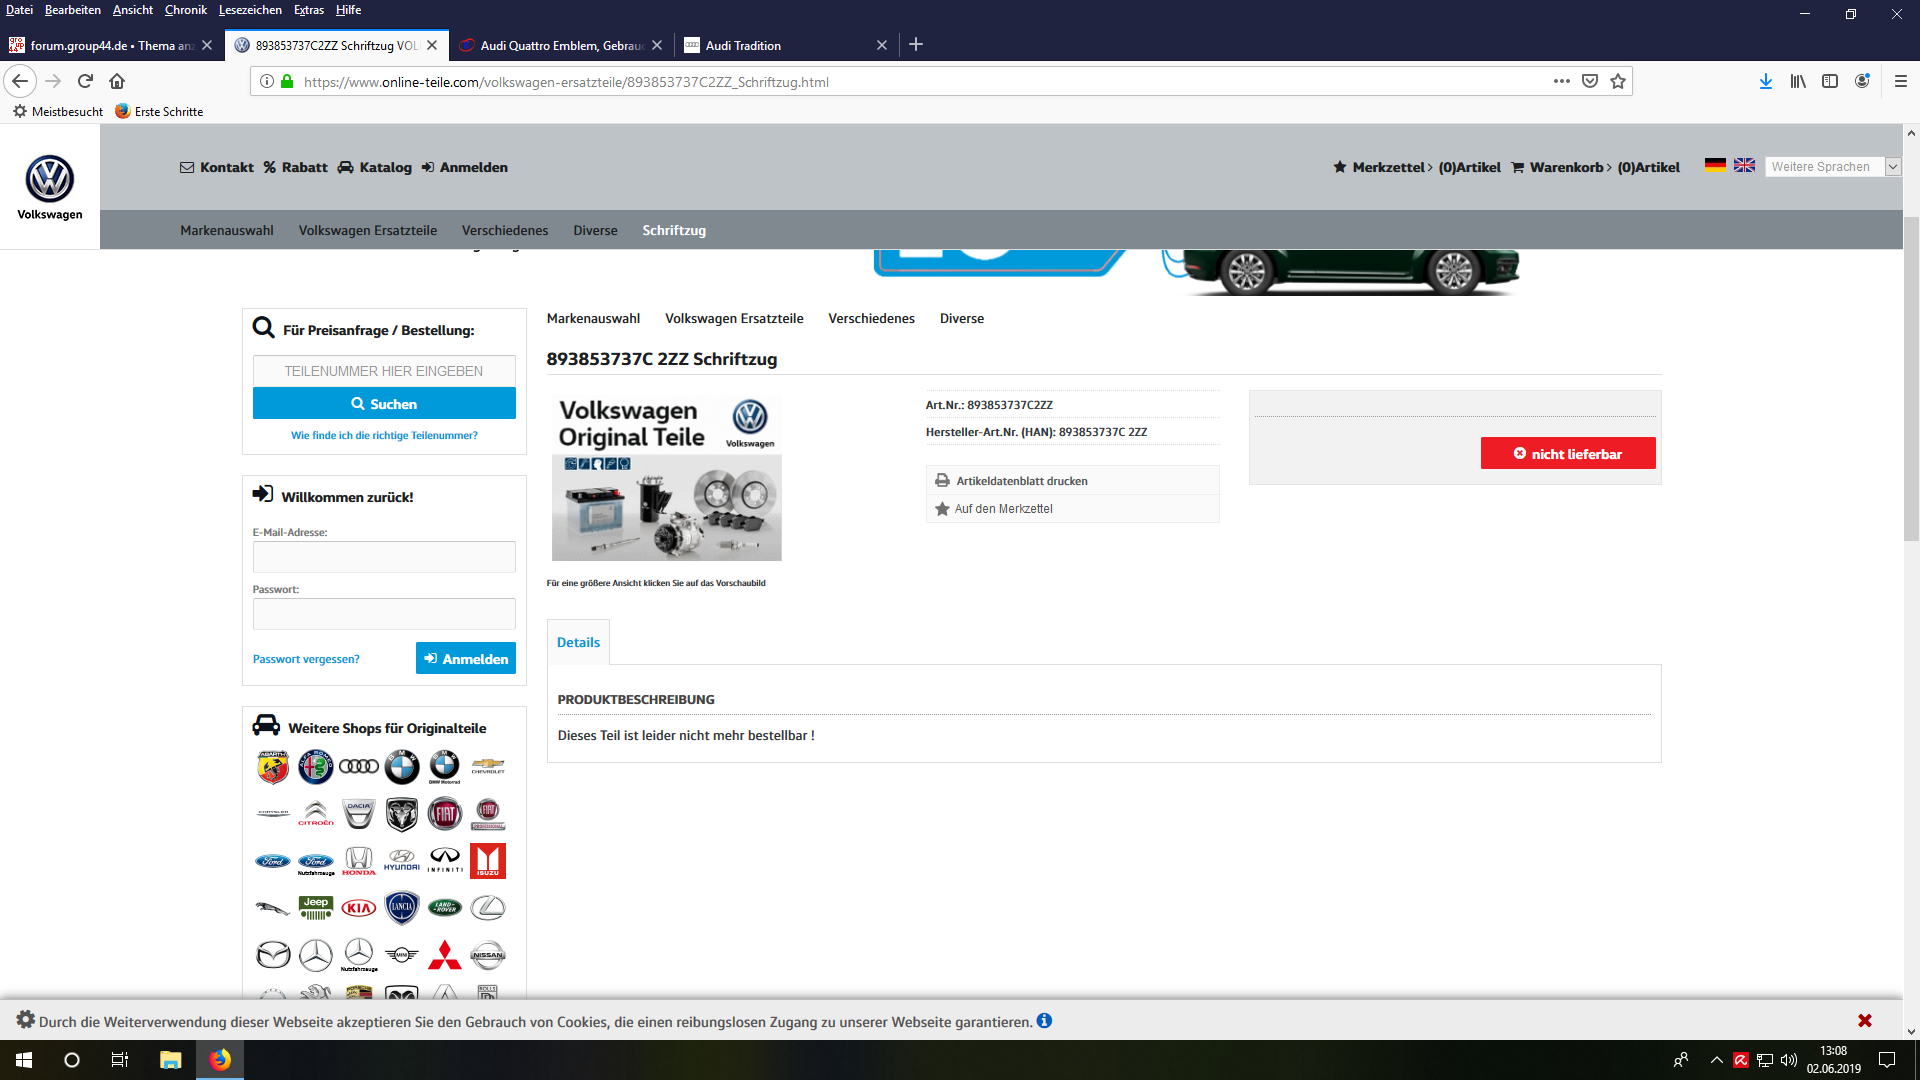Click the BMW brand logo icon
Screen dimensions: 1920x1080
pos(402,767)
